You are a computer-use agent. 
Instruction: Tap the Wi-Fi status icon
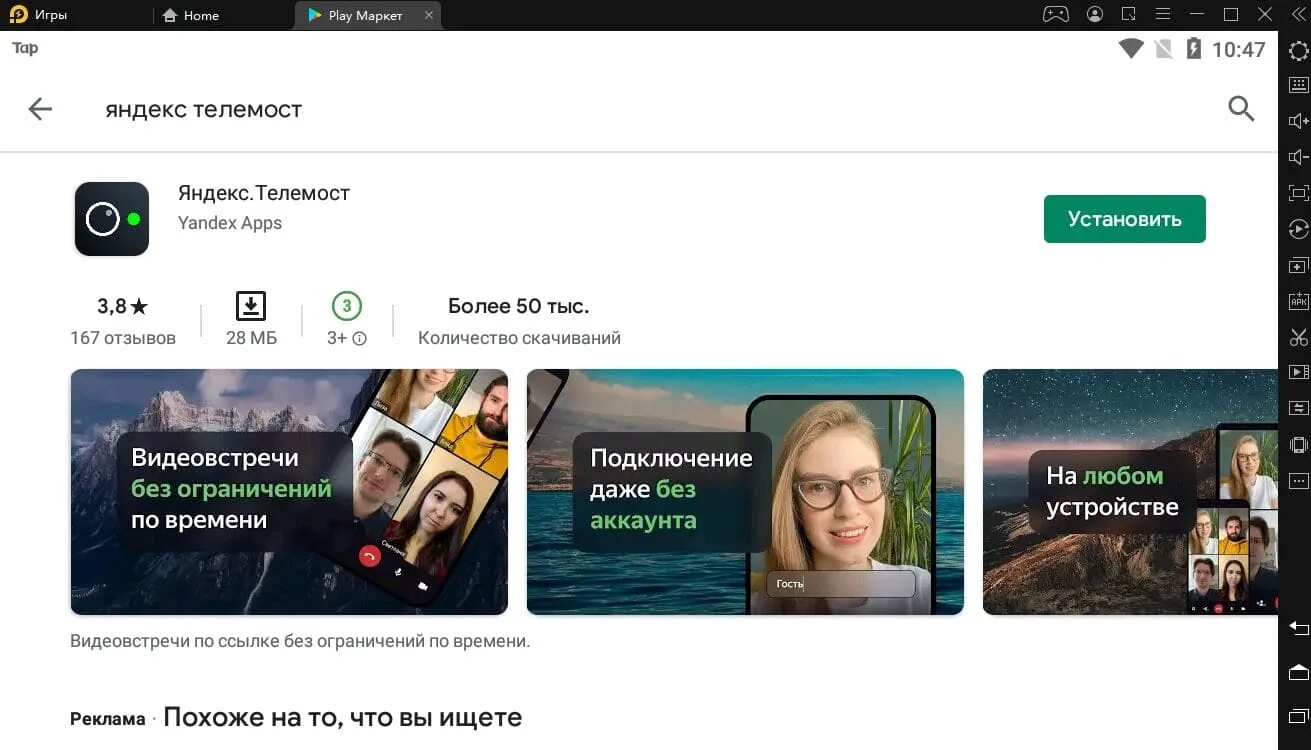click(x=1131, y=49)
